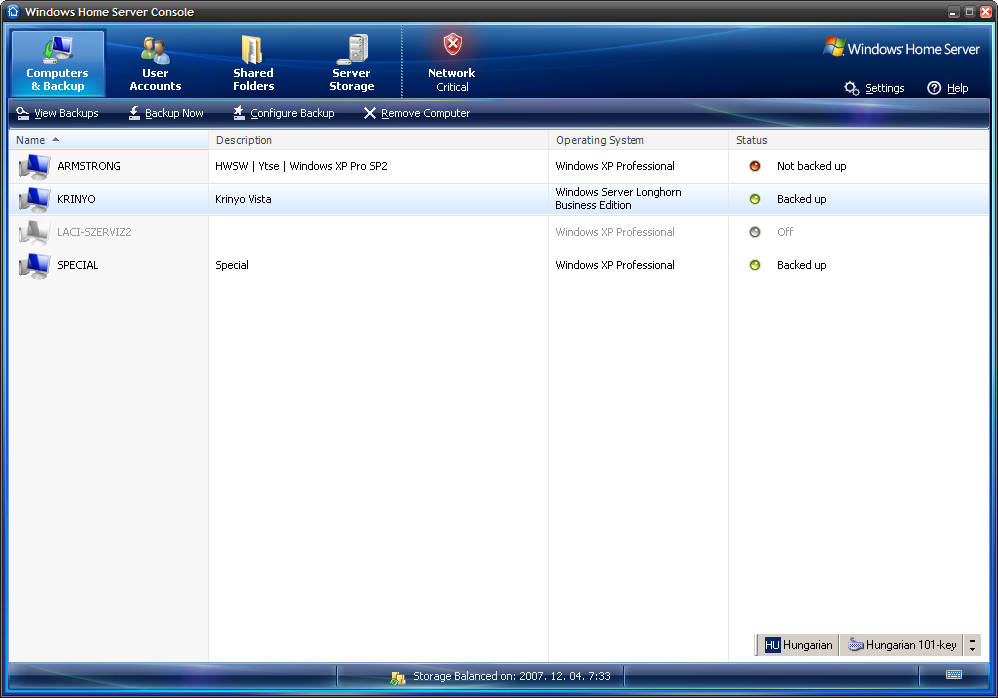
Task: Open the Computers & Backup tab
Action: pos(57,64)
